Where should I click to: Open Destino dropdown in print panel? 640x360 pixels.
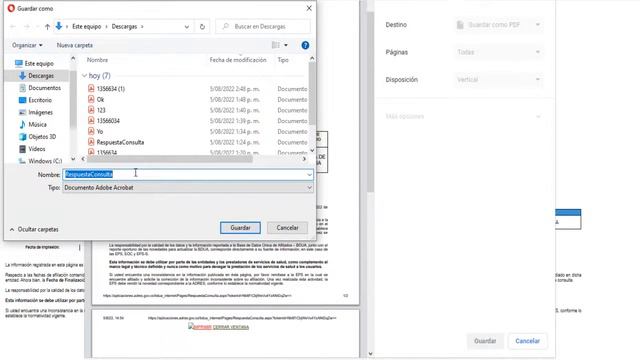(x=499, y=25)
